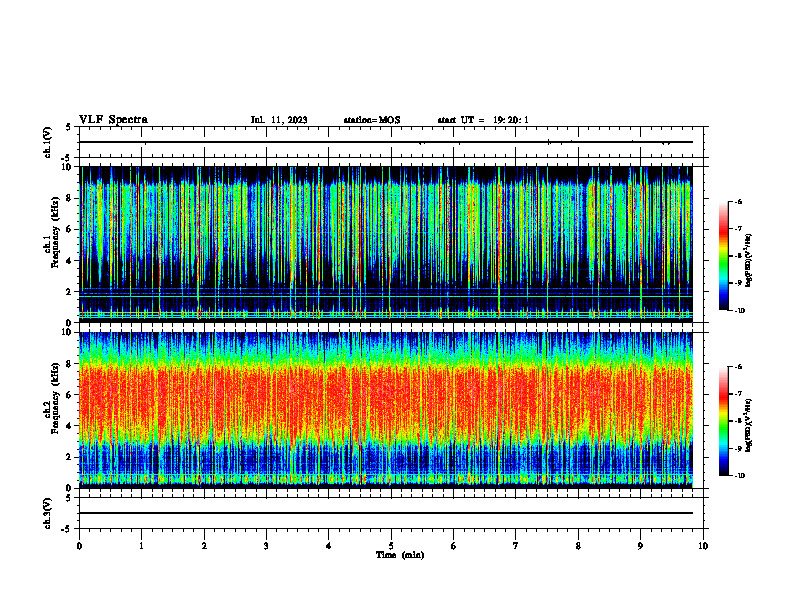Click the "-8" tick on ch.1 color bar
The image size is (792, 612).
click(738, 256)
